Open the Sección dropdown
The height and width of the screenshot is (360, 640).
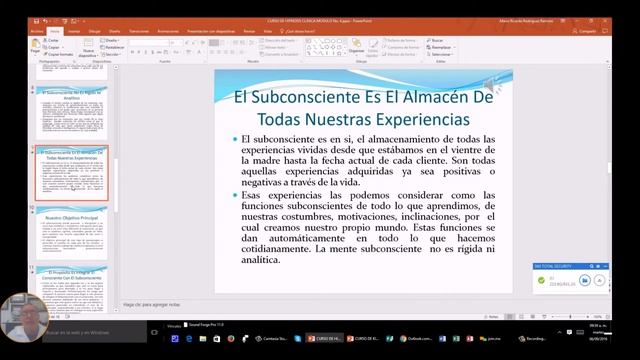(x=110, y=54)
